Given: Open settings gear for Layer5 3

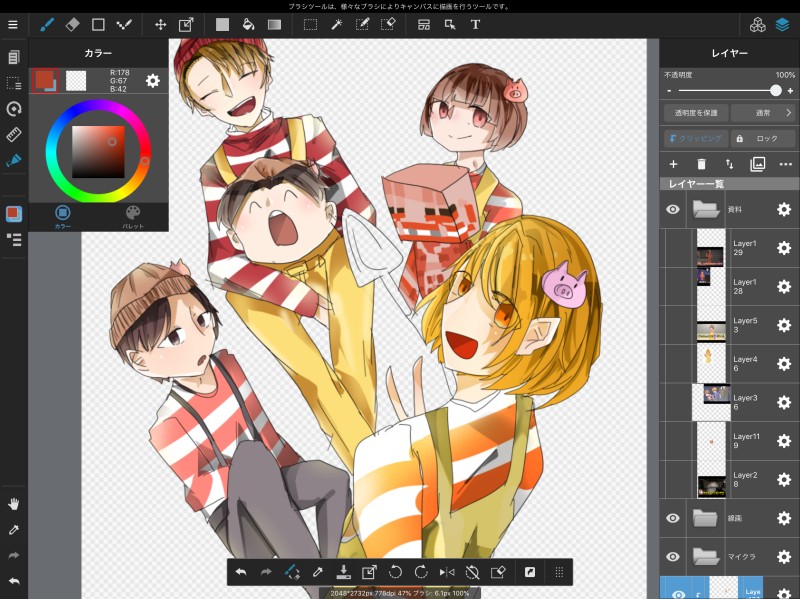Looking at the screenshot, I should pyautogui.click(x=784, y=325).
